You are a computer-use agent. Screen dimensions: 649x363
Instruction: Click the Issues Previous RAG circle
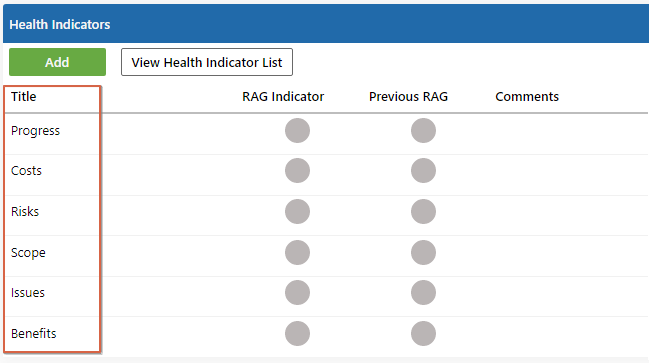click(x=423, y=293)
